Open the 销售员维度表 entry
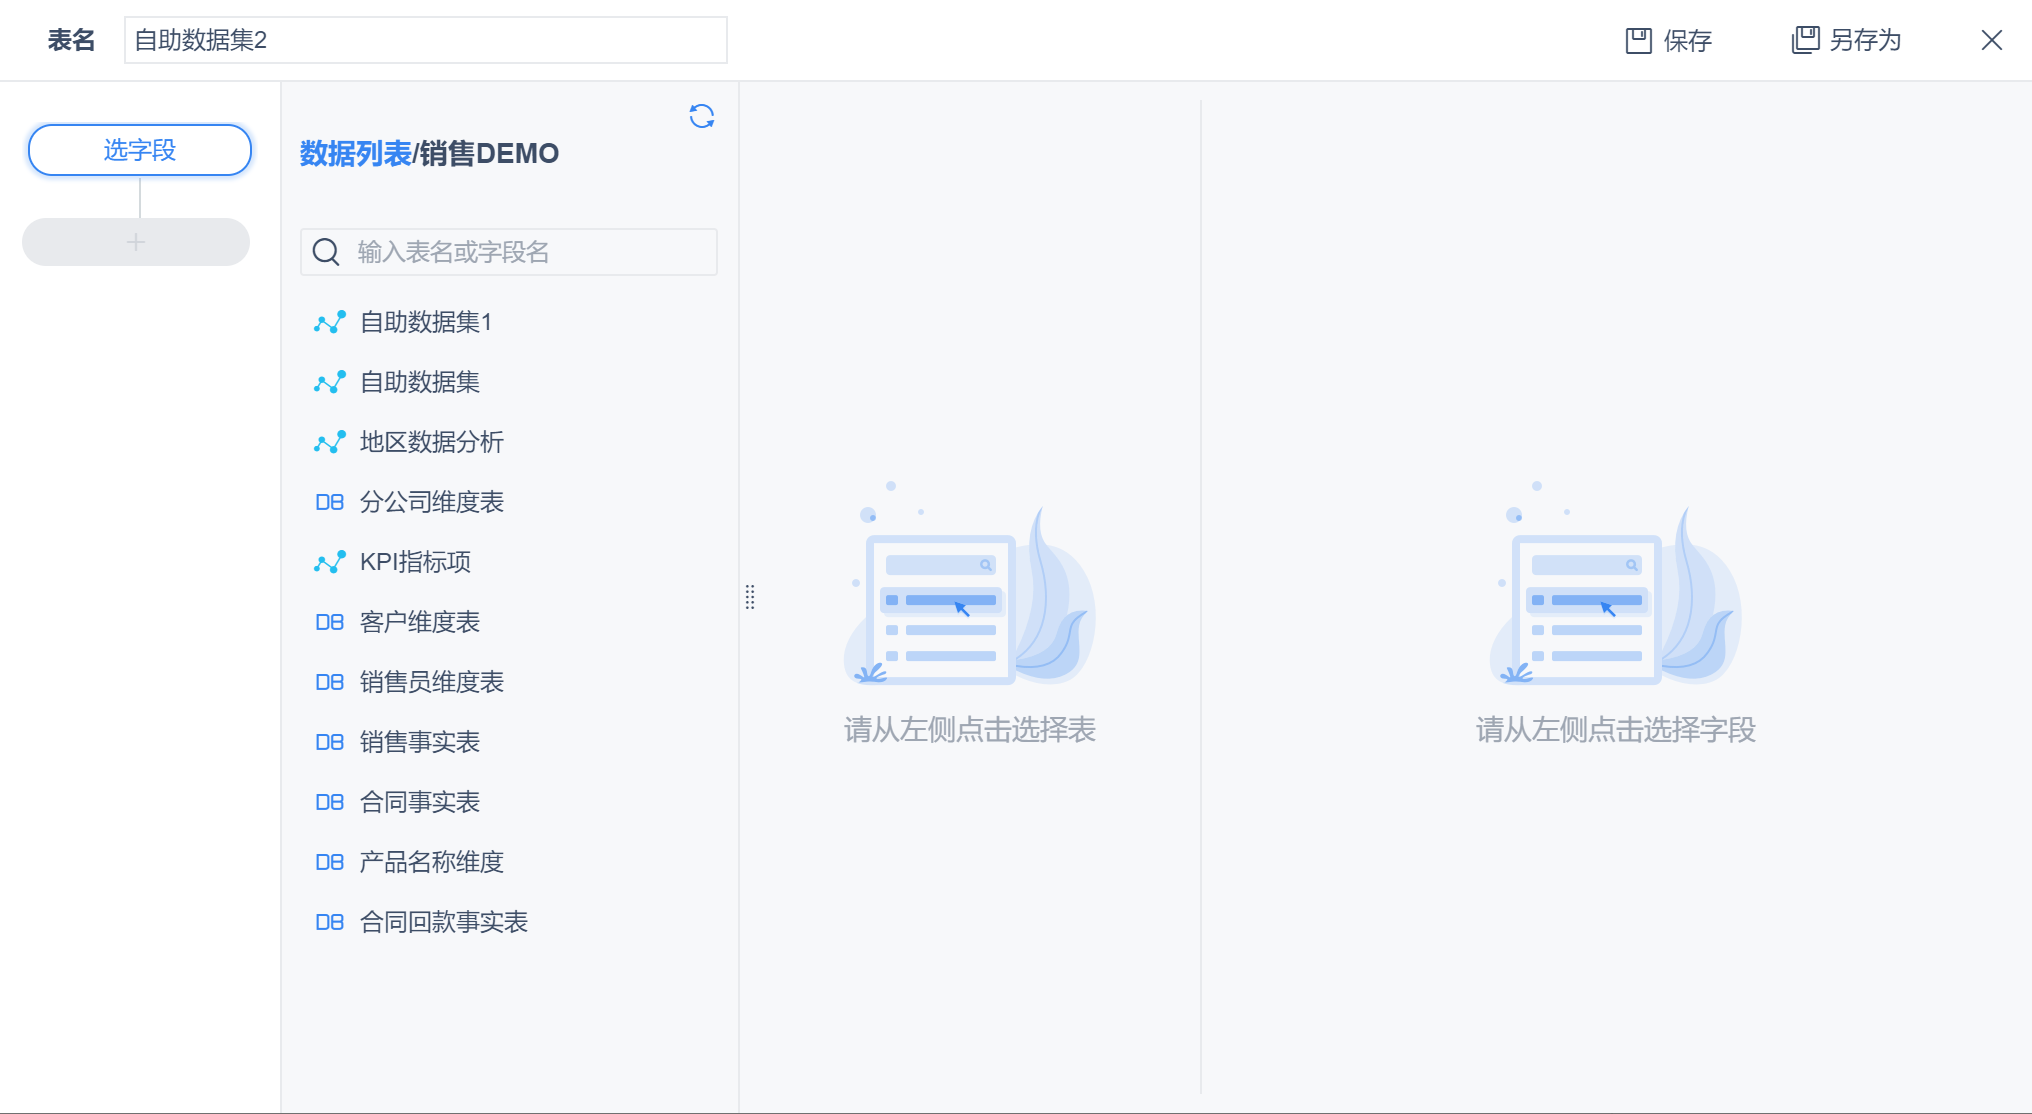Screen dimensions: 2032x1114 point(431,682)
